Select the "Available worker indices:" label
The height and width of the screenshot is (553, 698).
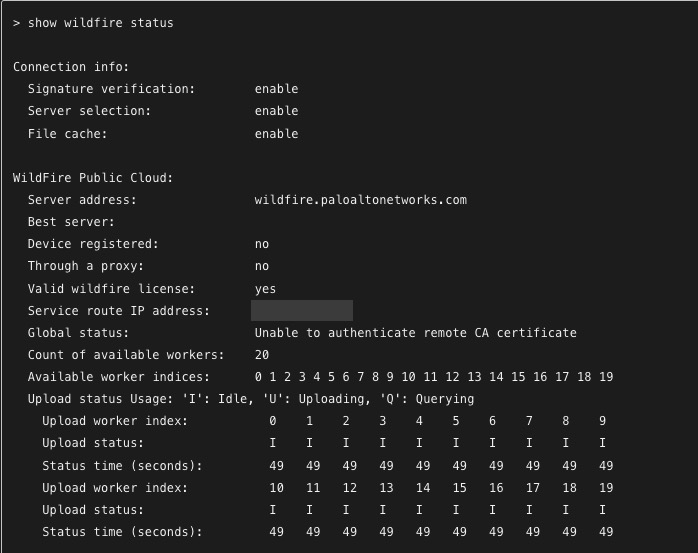point(119,377)
